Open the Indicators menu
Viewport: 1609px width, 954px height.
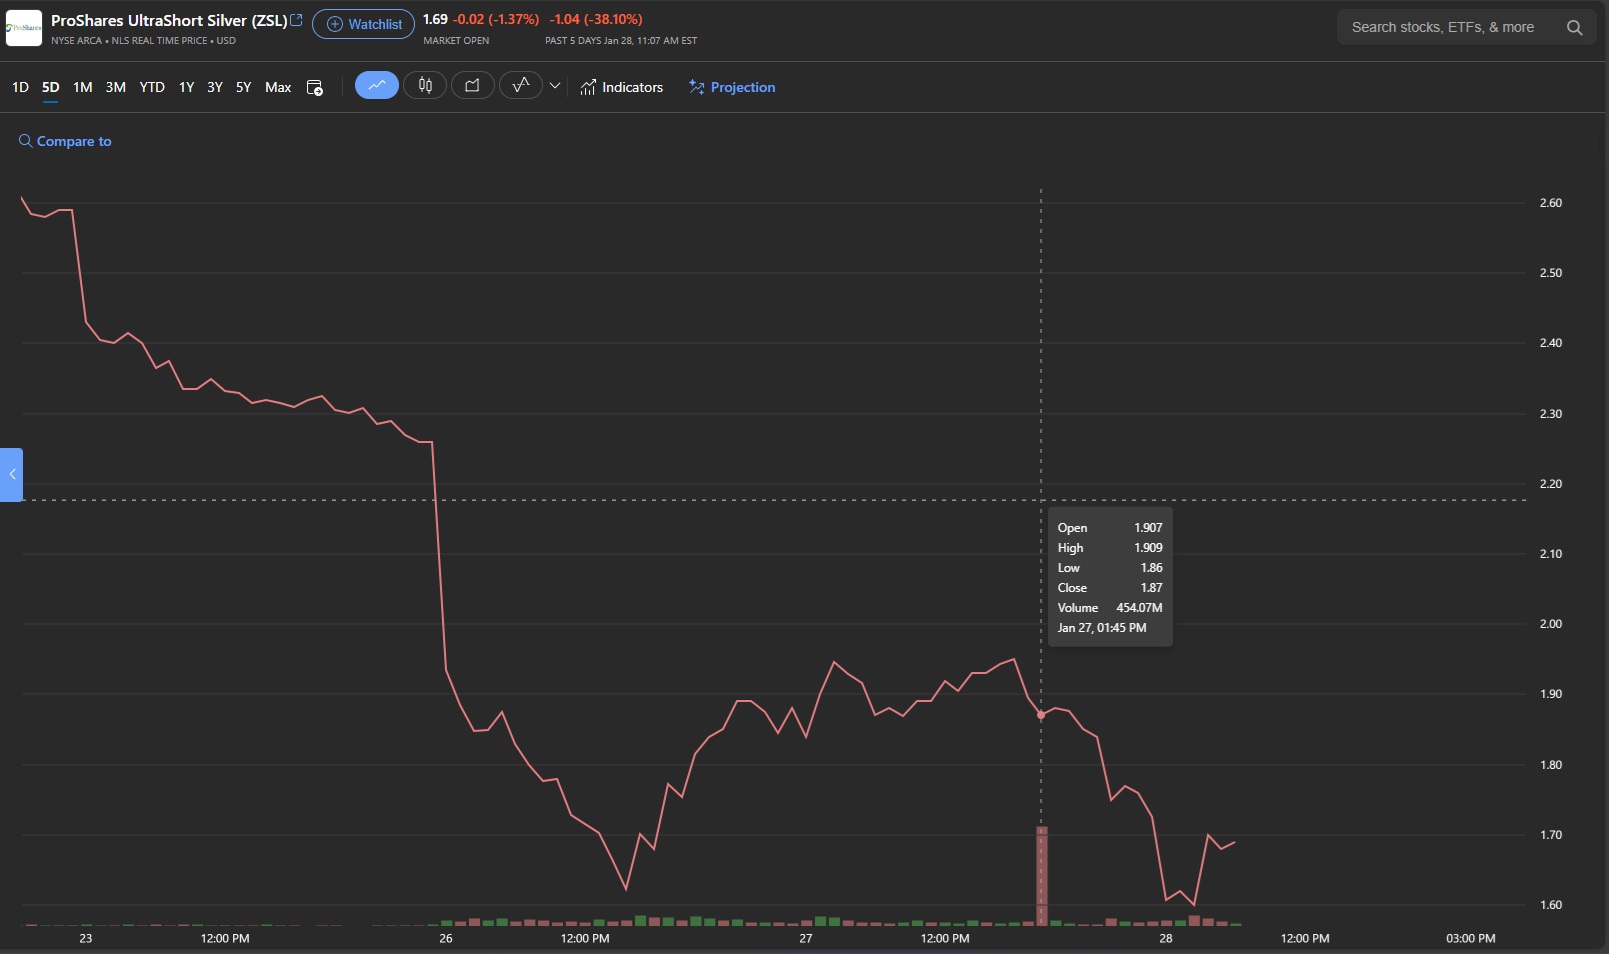[x=621, y=88]
